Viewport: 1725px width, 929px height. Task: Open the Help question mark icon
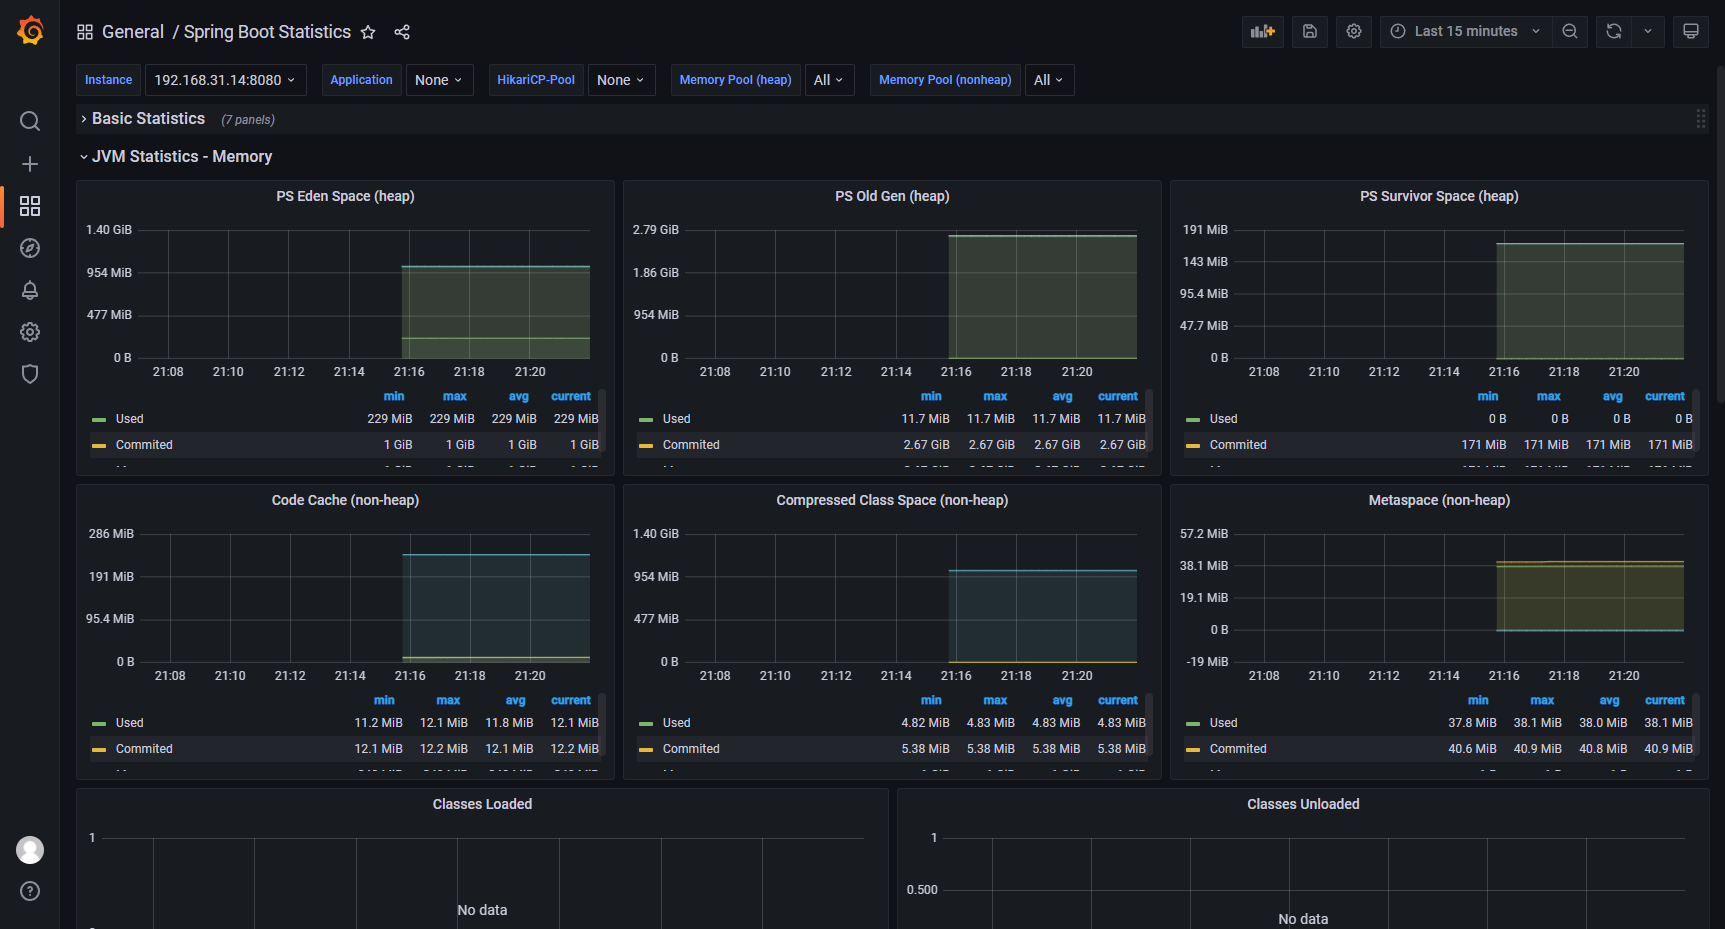pyautogui.click(x=30, y=891)
